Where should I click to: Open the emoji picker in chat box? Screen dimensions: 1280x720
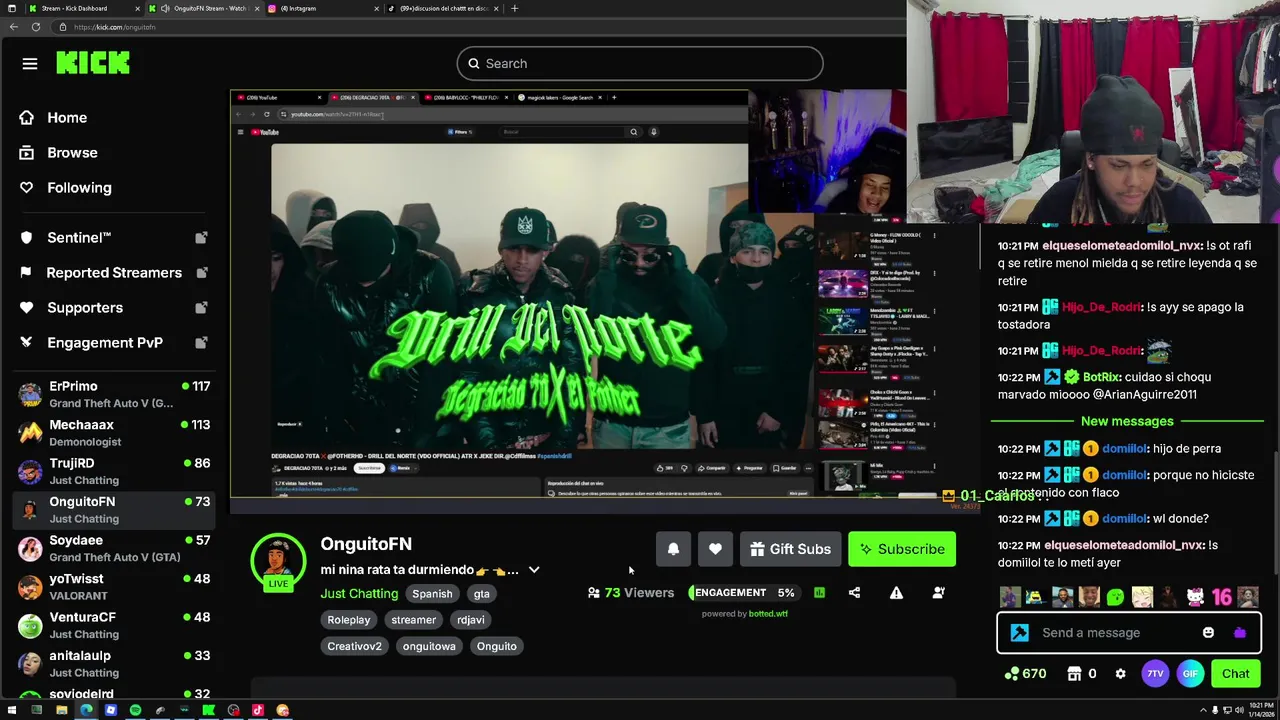[1208, 633]
